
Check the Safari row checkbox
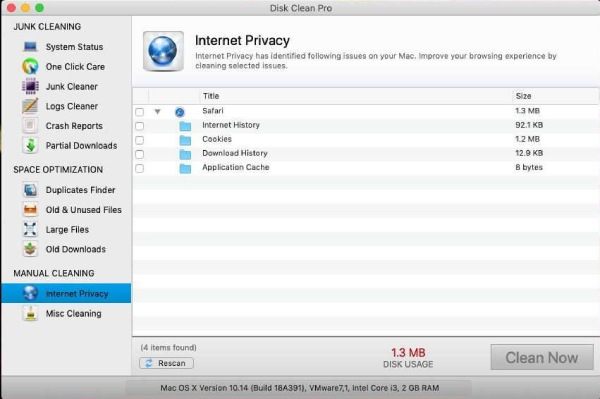click(140, 112)
